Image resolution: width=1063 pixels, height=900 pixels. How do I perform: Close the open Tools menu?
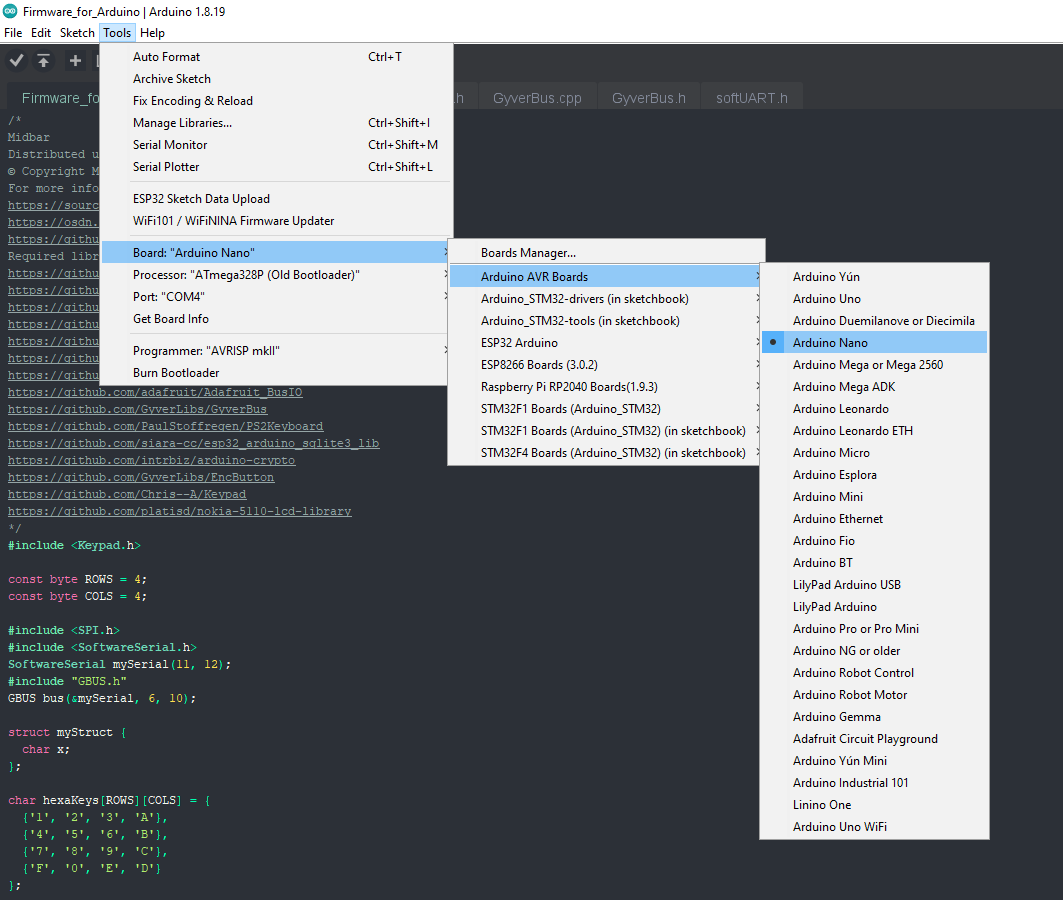[117, 33]
